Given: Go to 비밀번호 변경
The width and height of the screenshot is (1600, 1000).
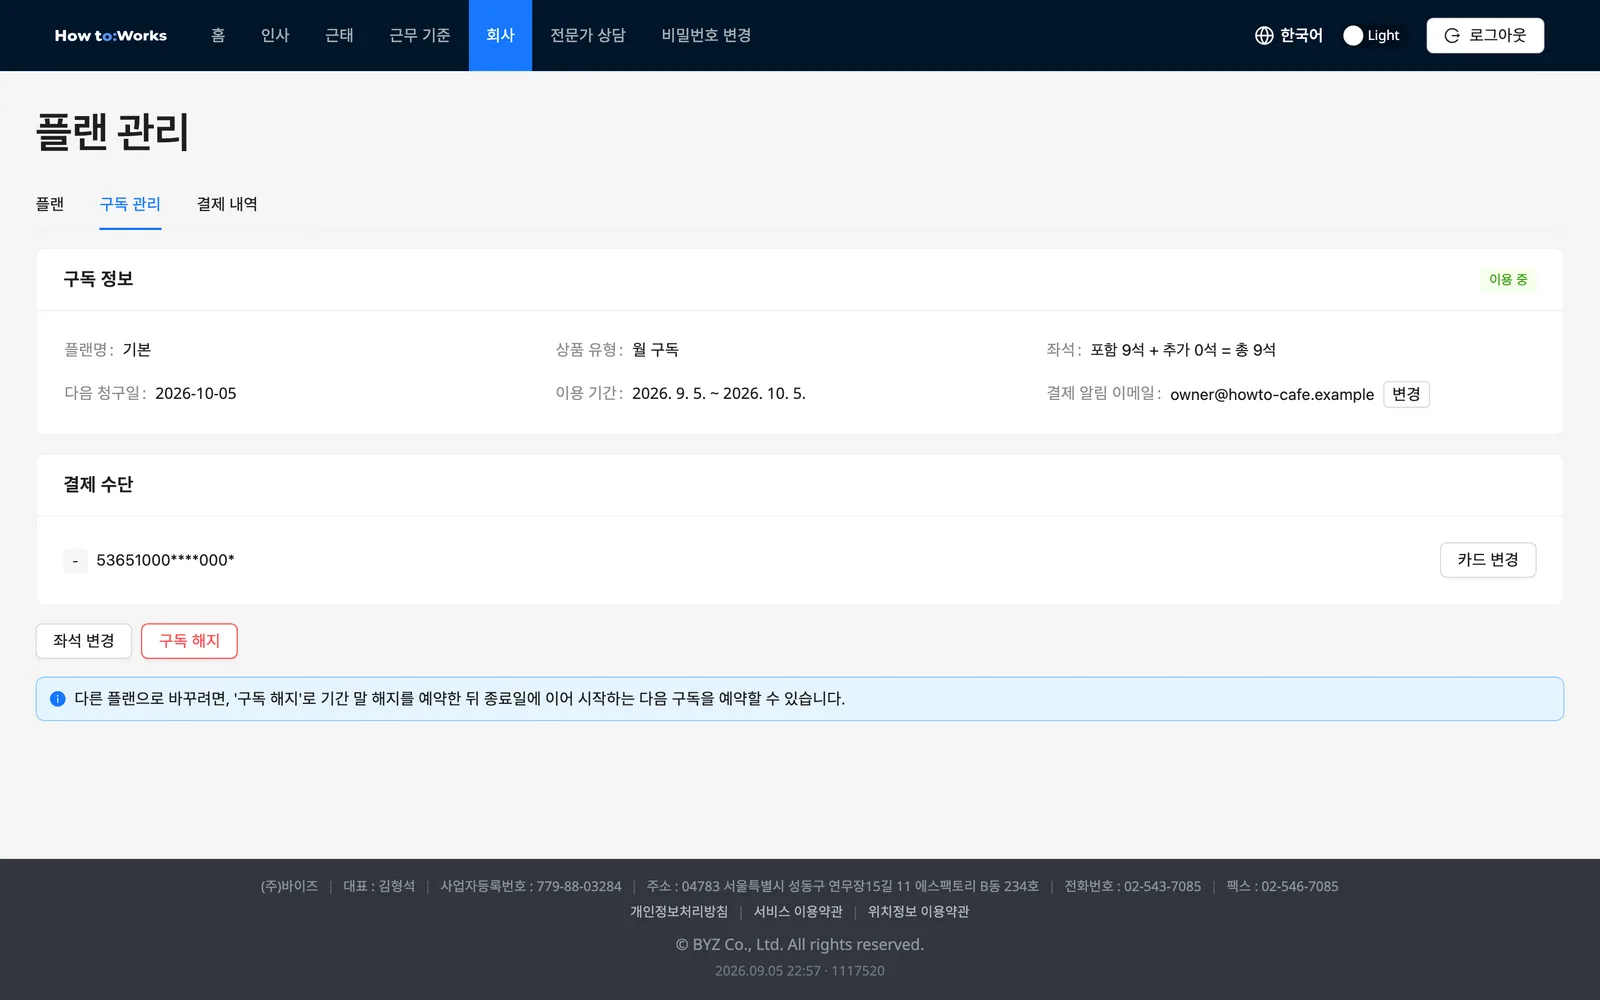Looking at the screenshot, I should (706, 35).
